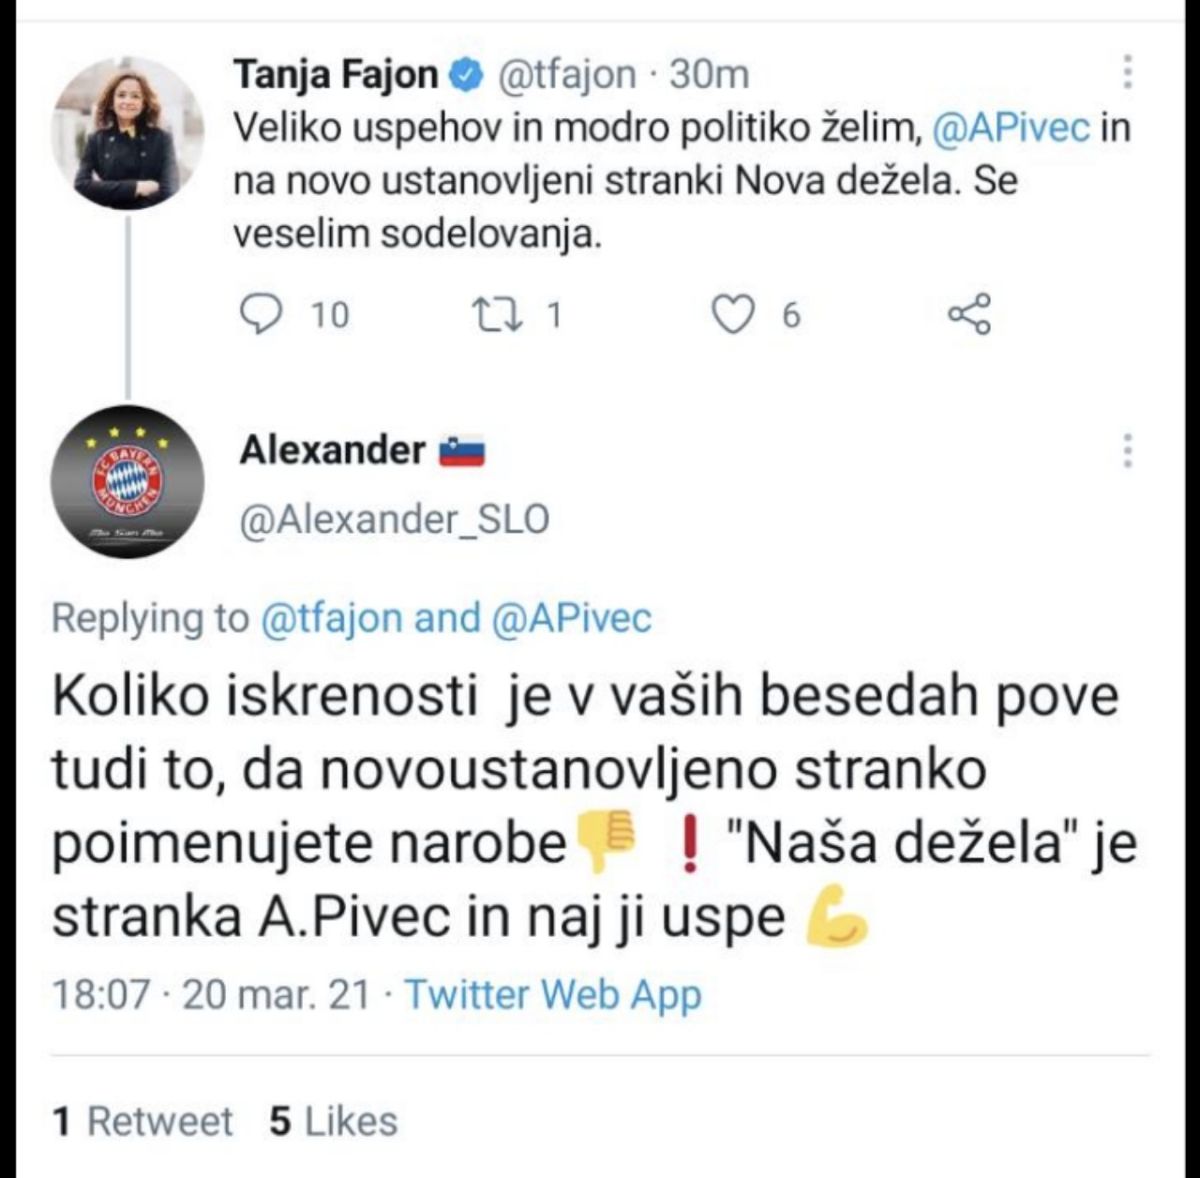This screenshot has height=1178, width=1200.
Task: Open Alexander's Bayern München avatar
Action: pos(127,481)
